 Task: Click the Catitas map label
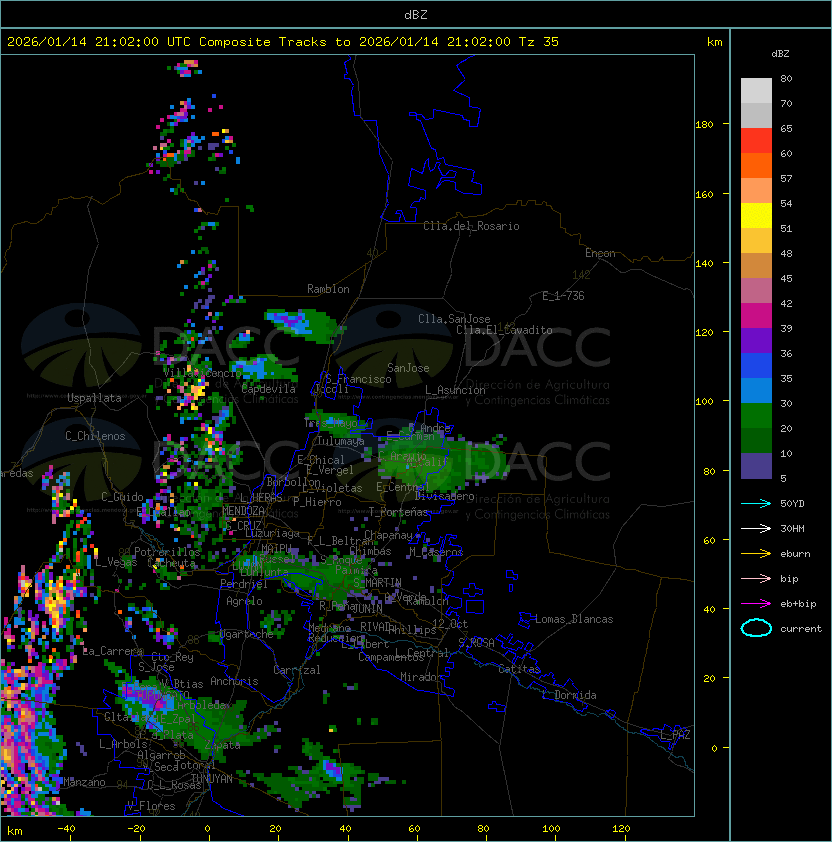point(519,669)
